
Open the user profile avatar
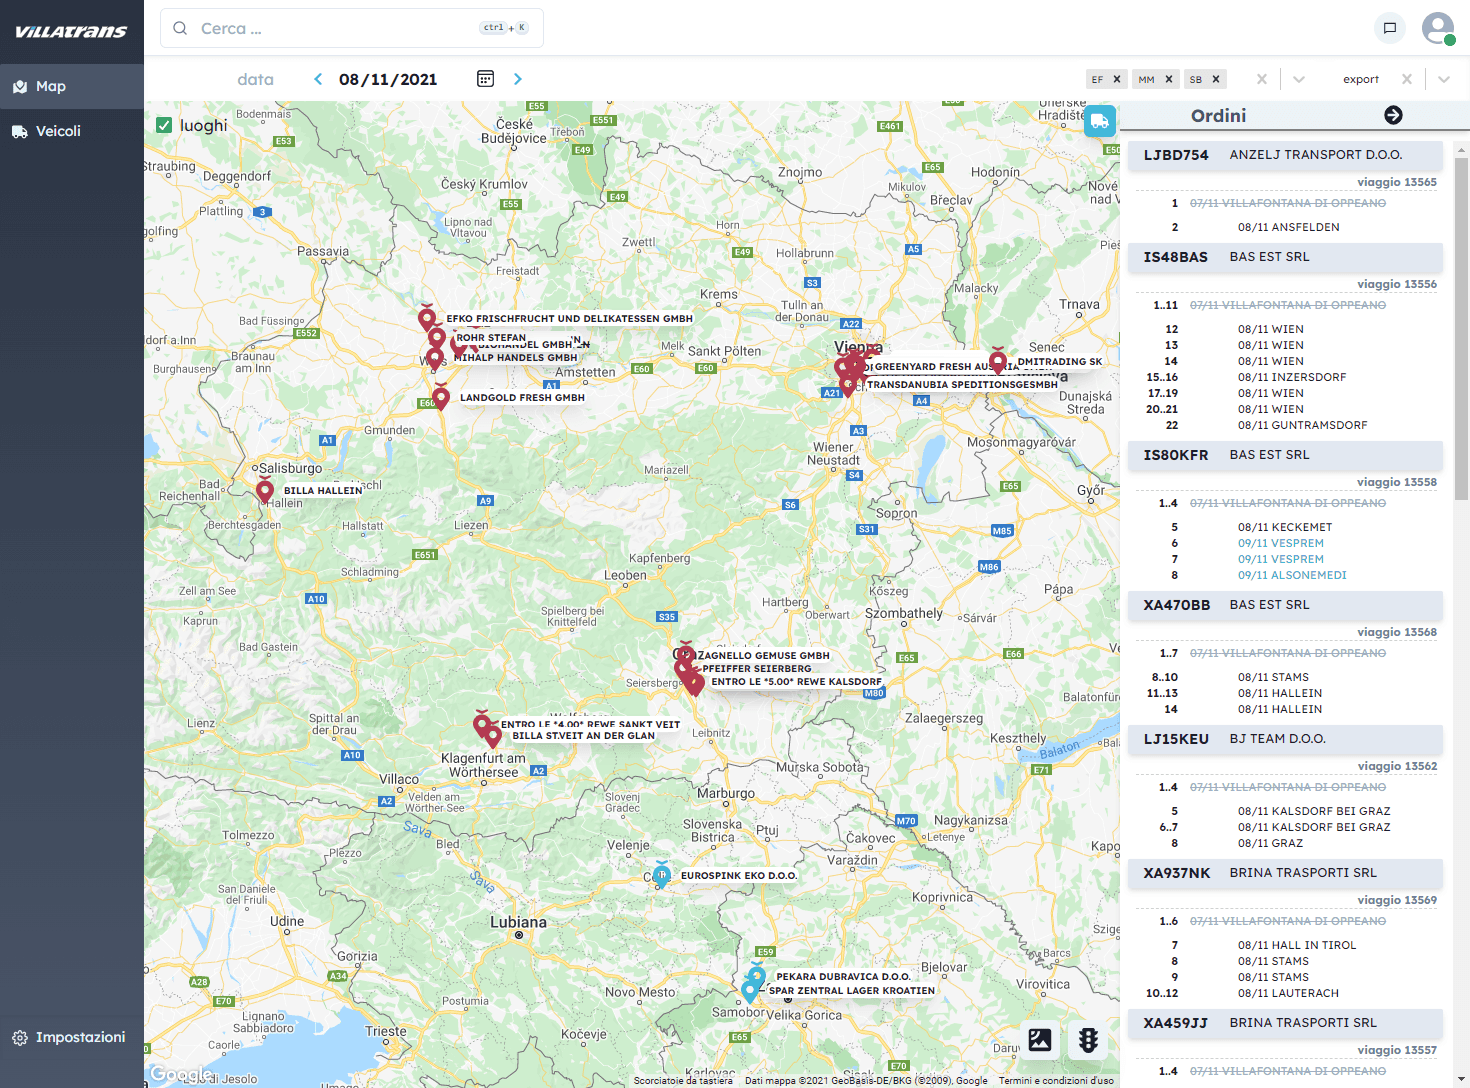tap(1438, 28)
